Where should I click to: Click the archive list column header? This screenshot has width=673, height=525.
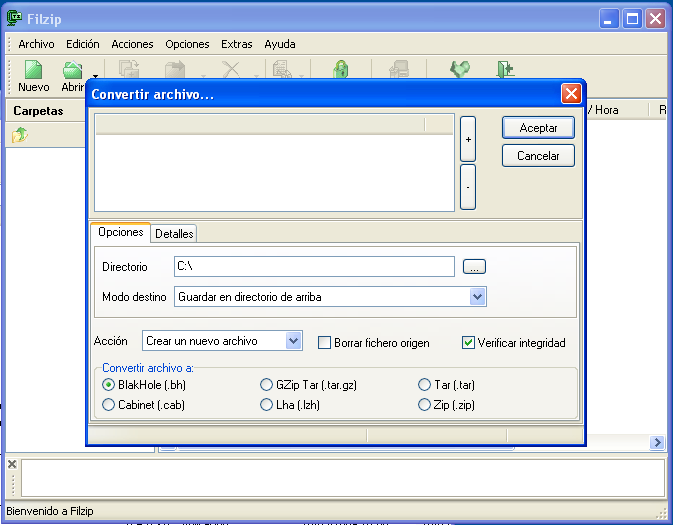pos(274,125)
